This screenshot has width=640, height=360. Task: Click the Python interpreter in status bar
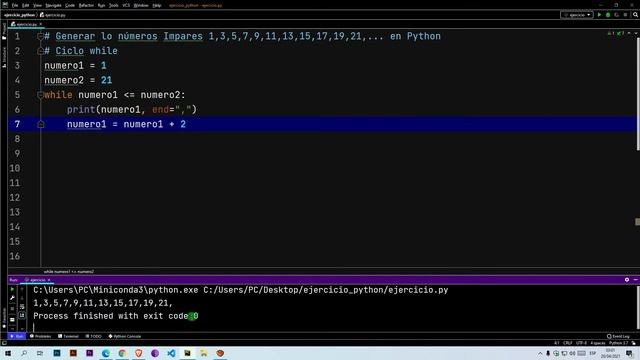point(618,343)
